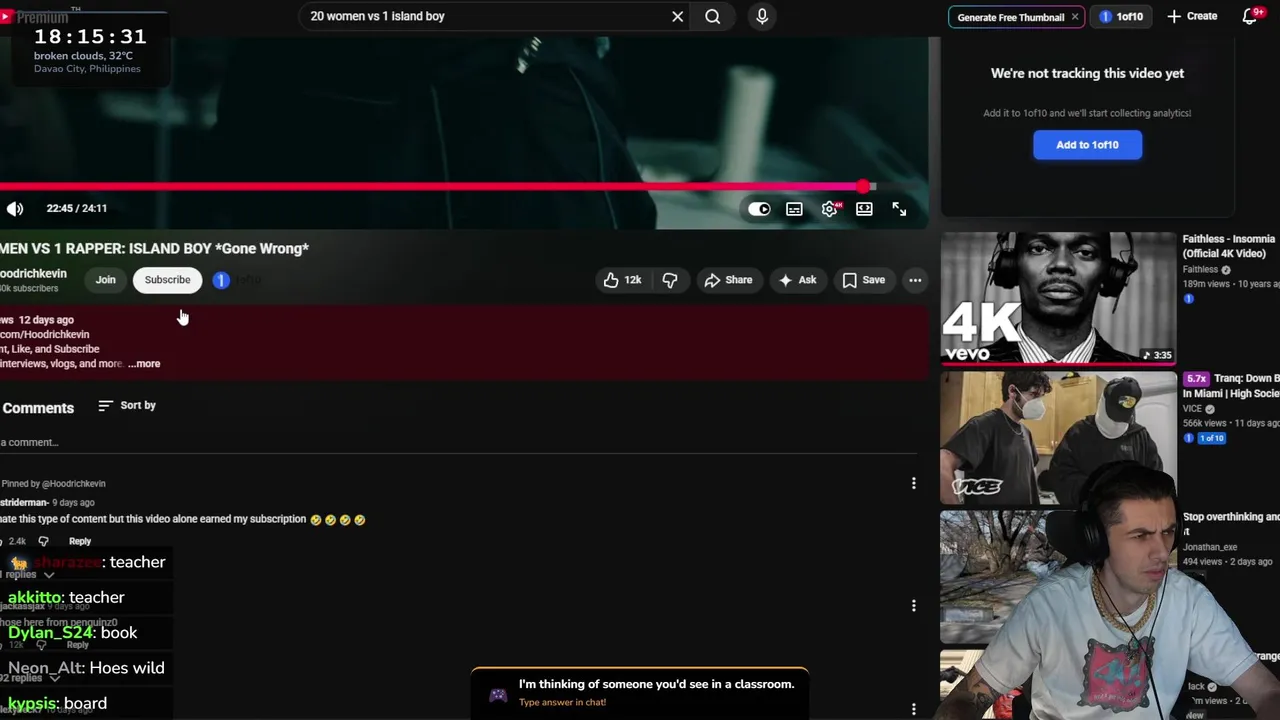The width and height of the screenshot is (1280, 720).
Task: Dismiss the Generate Free Thumbnail chip
Action: coord(1075,17)
